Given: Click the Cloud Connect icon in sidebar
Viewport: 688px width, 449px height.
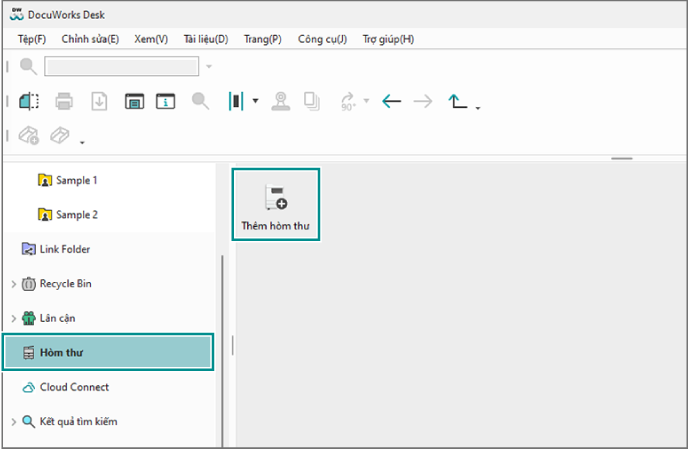Looking at the screenshot, I should click(x=28, y=387).
